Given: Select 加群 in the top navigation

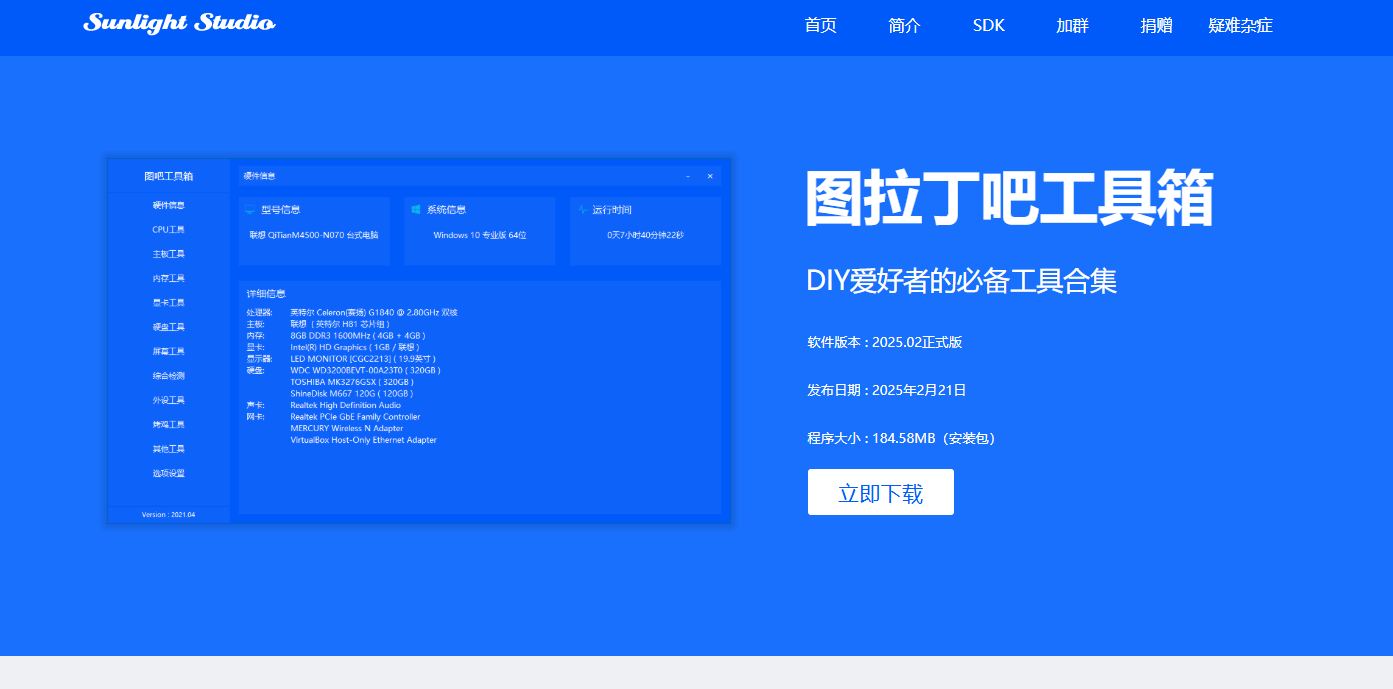Looking at the screenshot, I should (1072, 26).
